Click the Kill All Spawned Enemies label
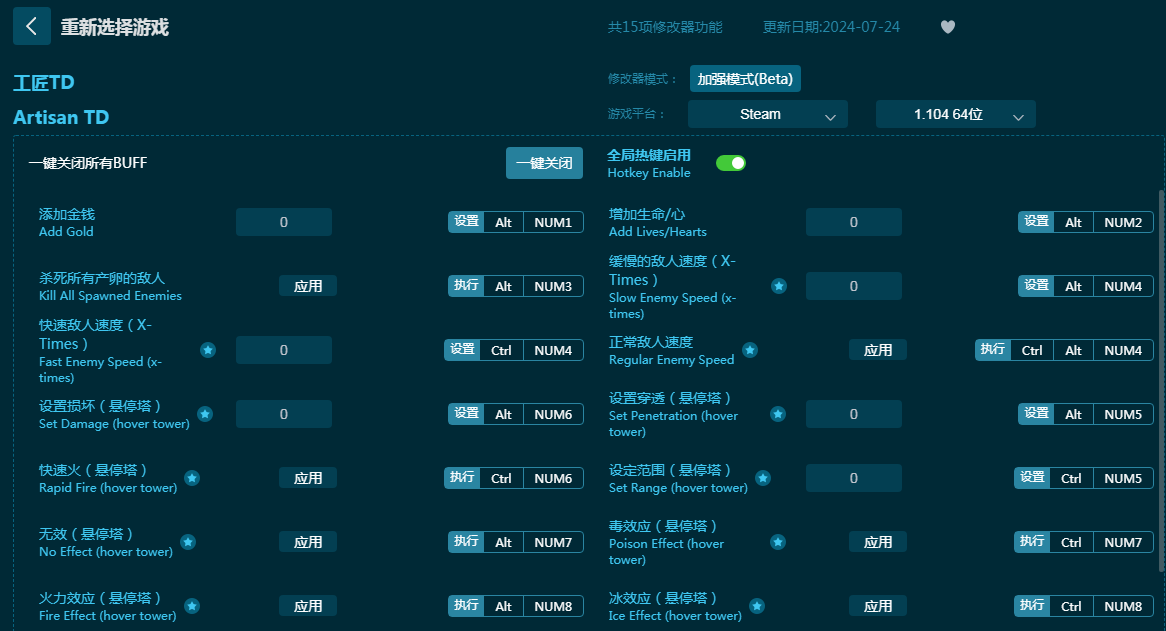The width and height of the screenshot is (1166, 631). [x=110, y=295]
